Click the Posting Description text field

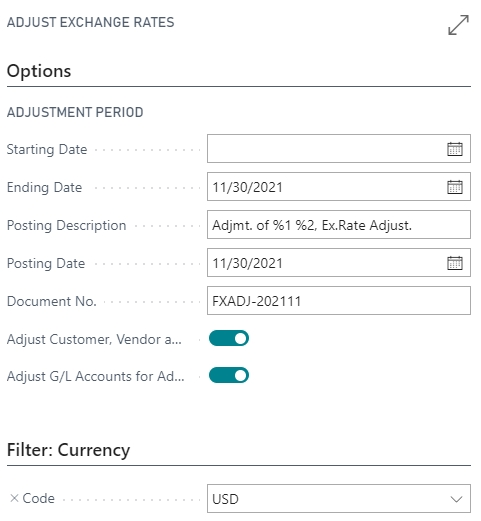coord(339,225)
